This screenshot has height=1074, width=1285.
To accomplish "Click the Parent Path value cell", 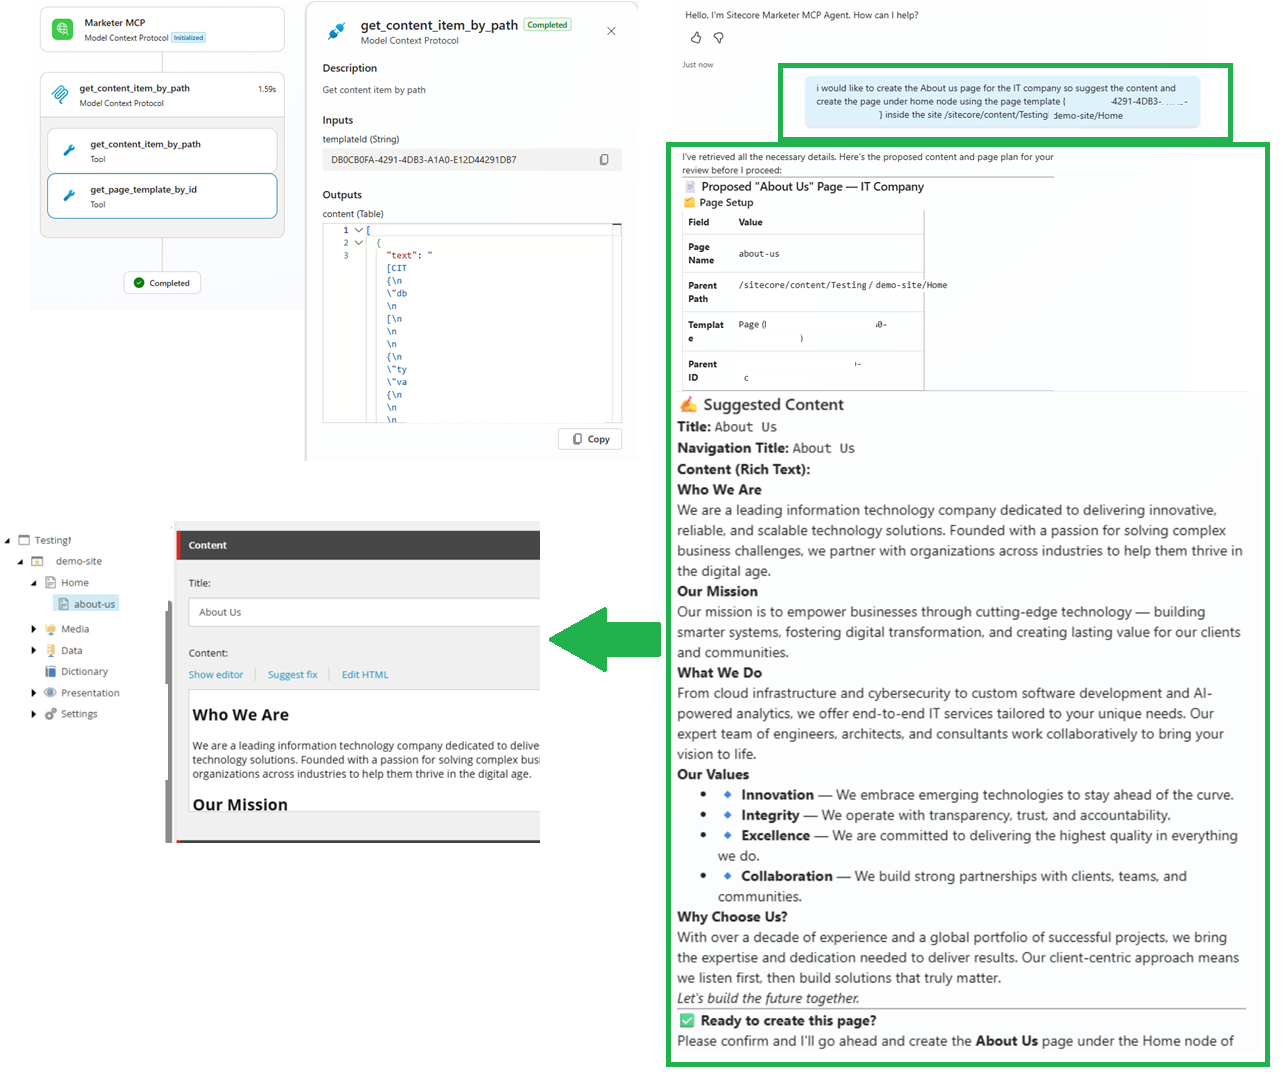I will click(829, 292).
